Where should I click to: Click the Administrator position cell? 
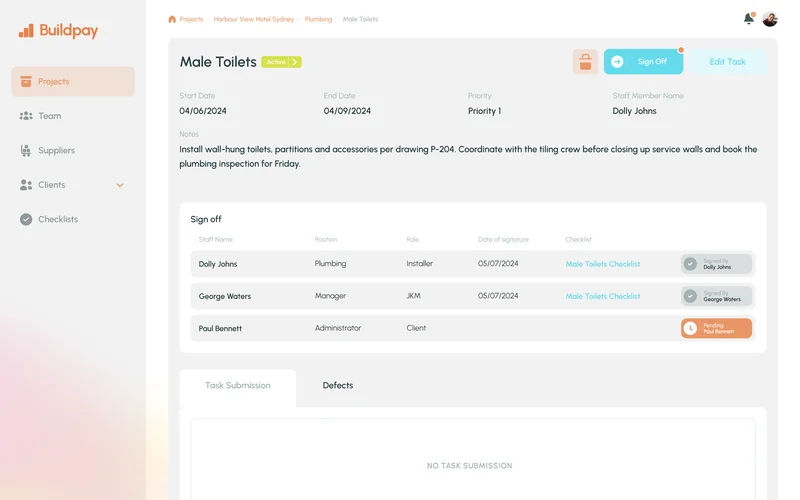(338, 328)
